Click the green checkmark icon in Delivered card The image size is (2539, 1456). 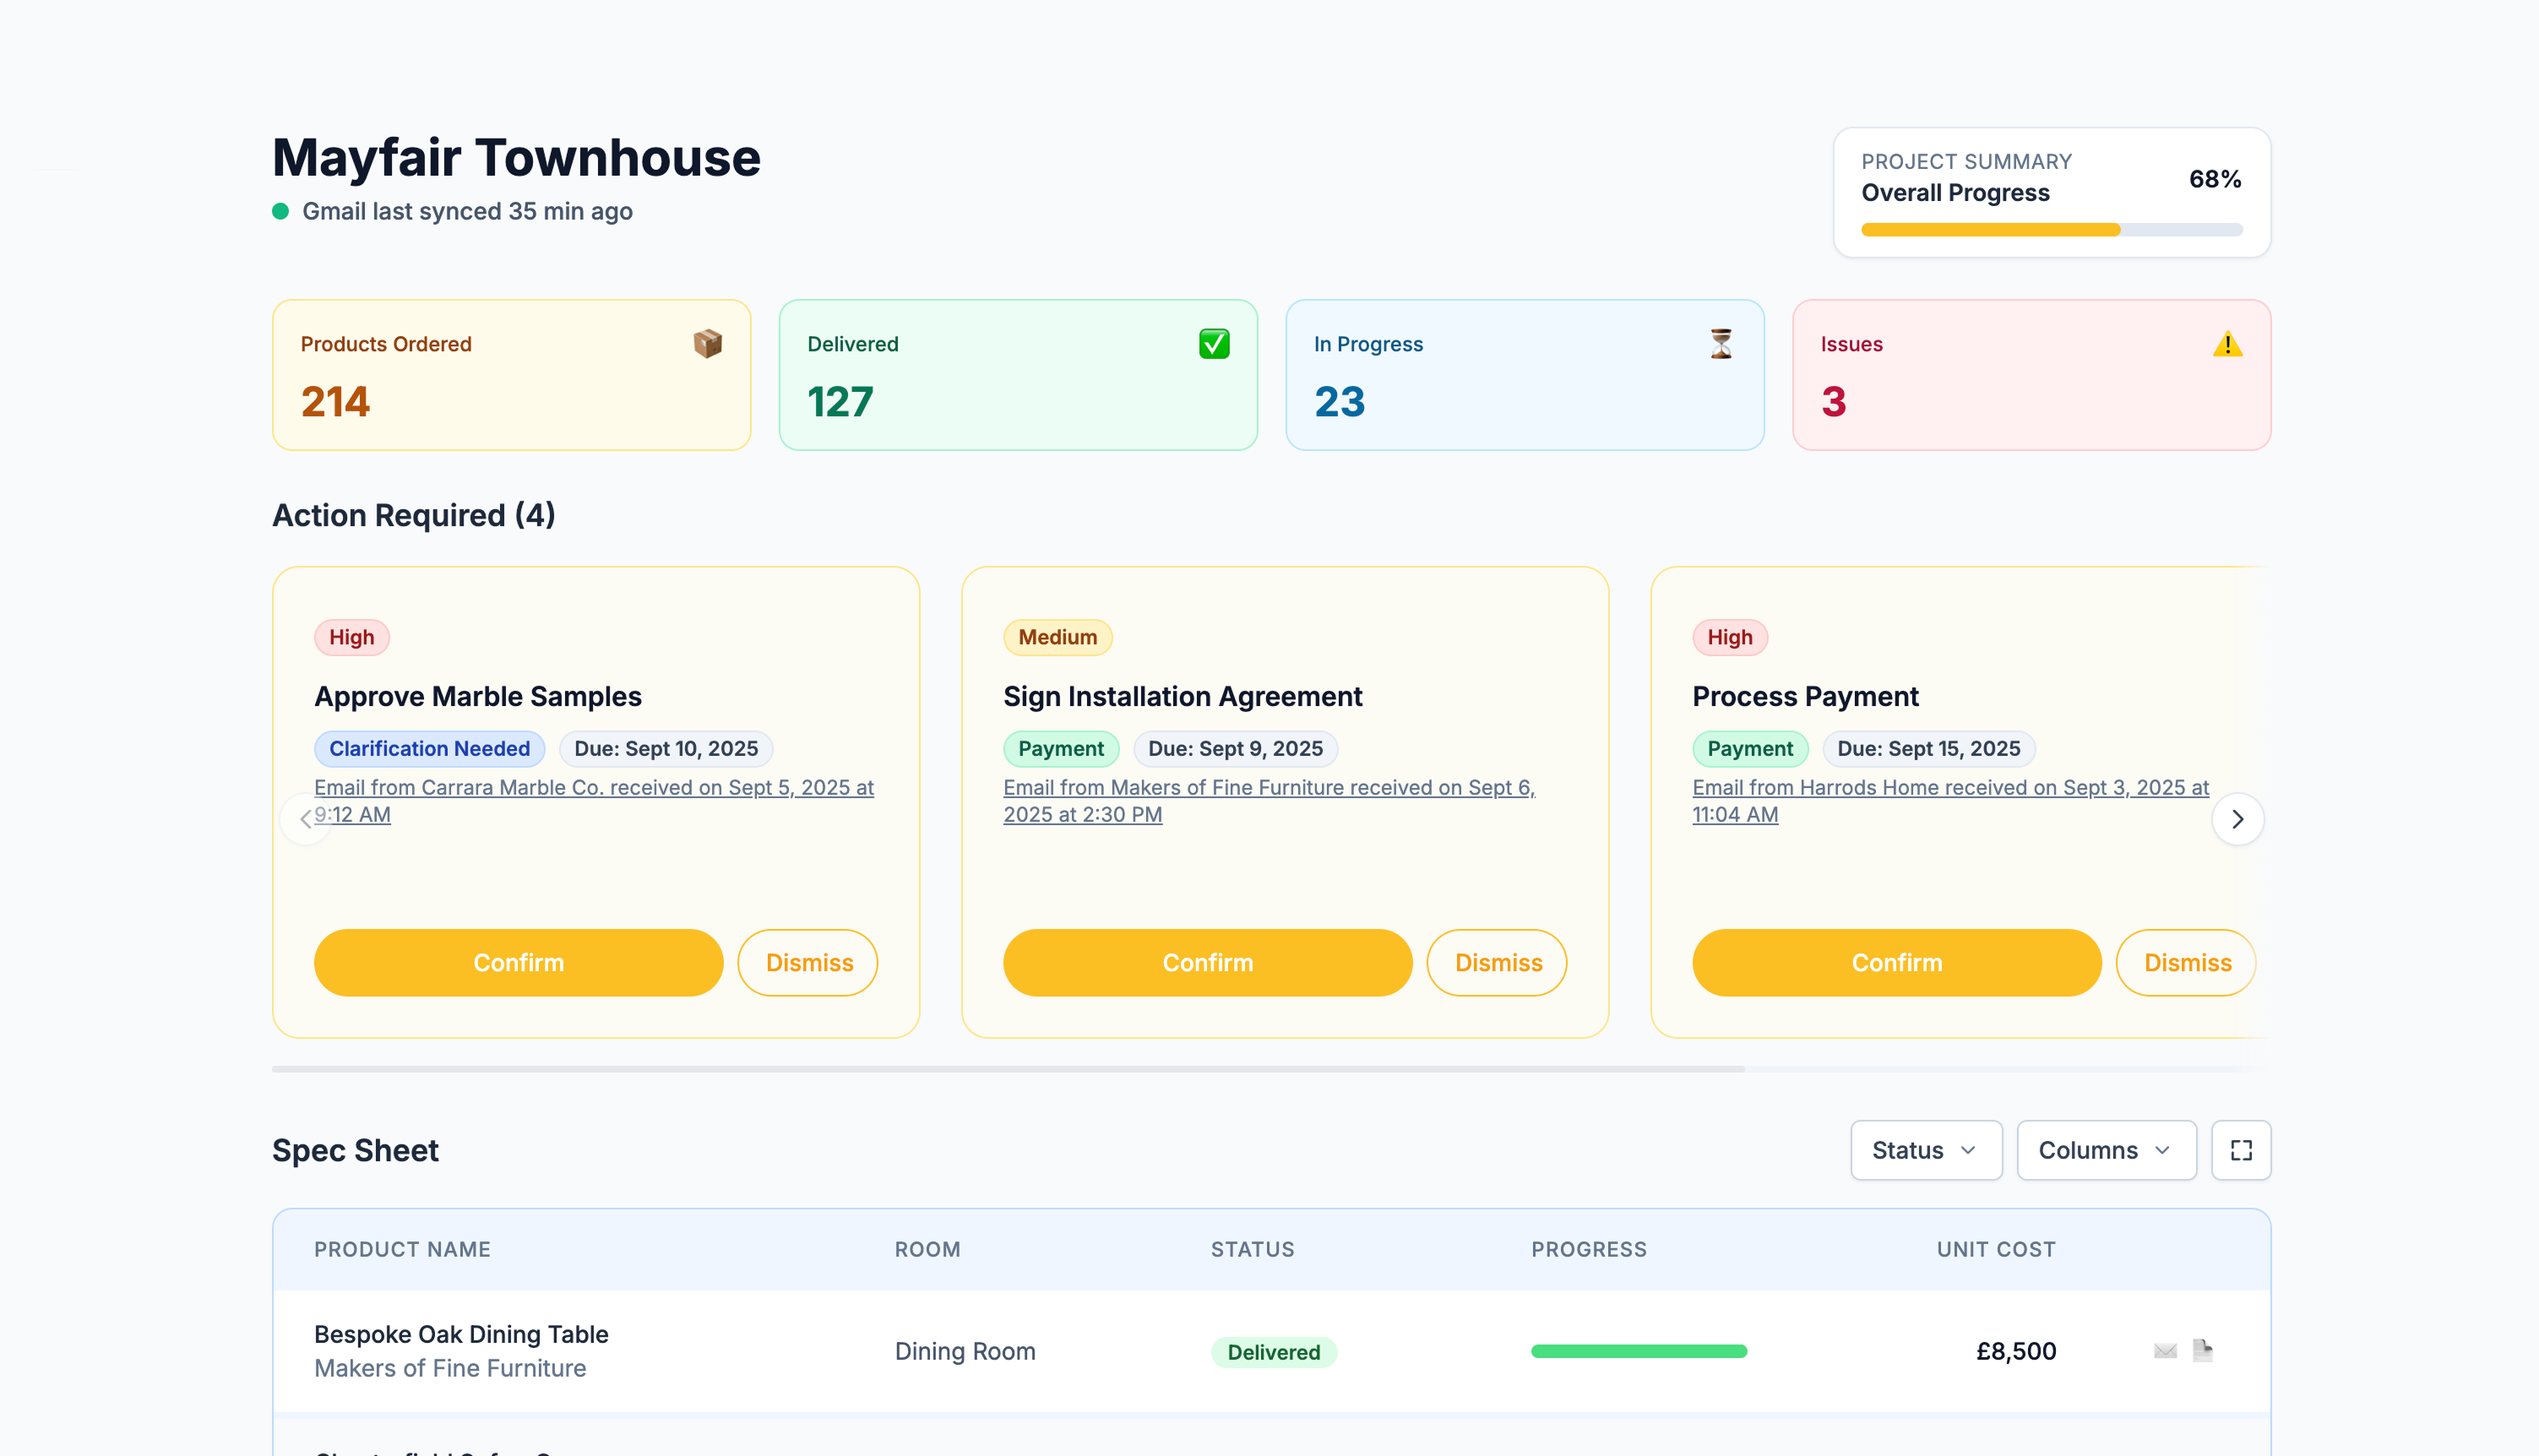point(1214,344)
